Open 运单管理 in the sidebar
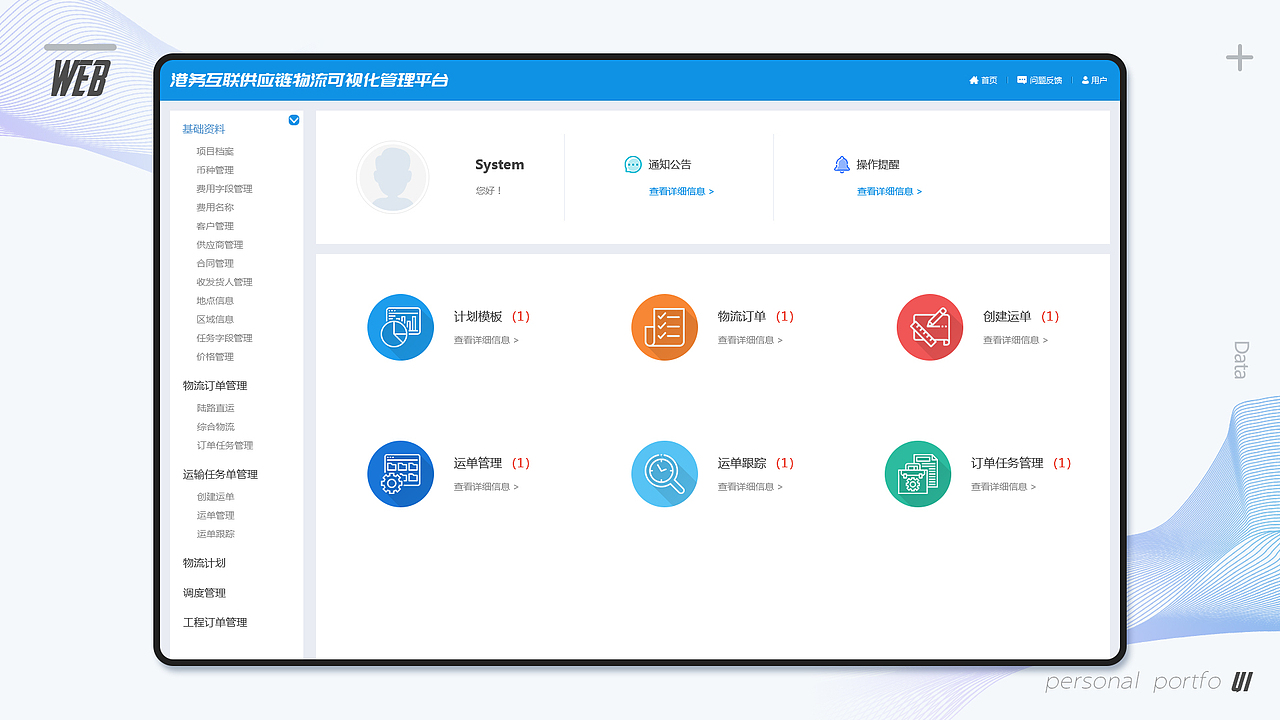This screenshot has width=1280, height=720. coord(215,516)
